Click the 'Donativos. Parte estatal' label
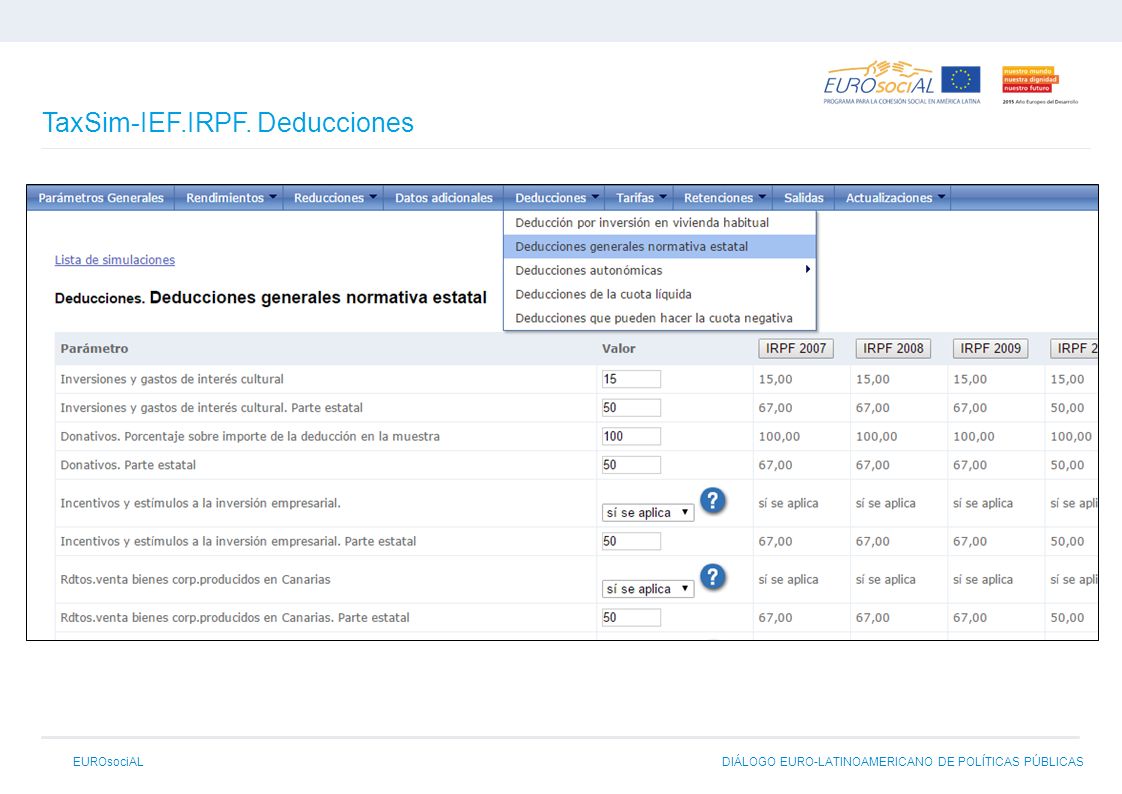This screenshot has width=1122, height=794. [x=128, y=465]
